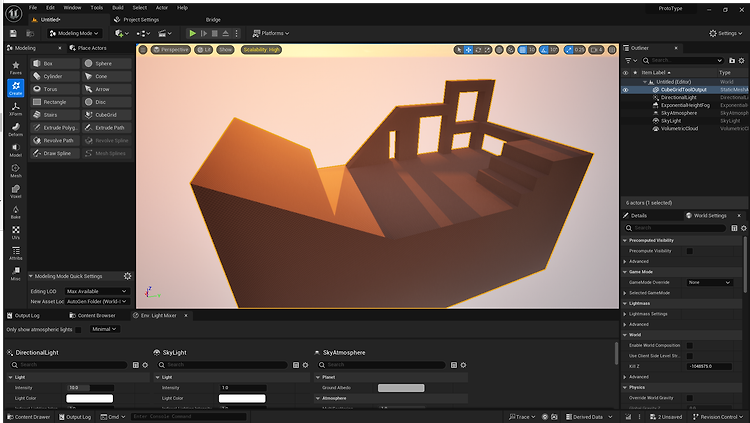The width and height of the screenshot is (750, 423).
Task: Select the Cylinder shape tool
Action: tap(55, 77)
